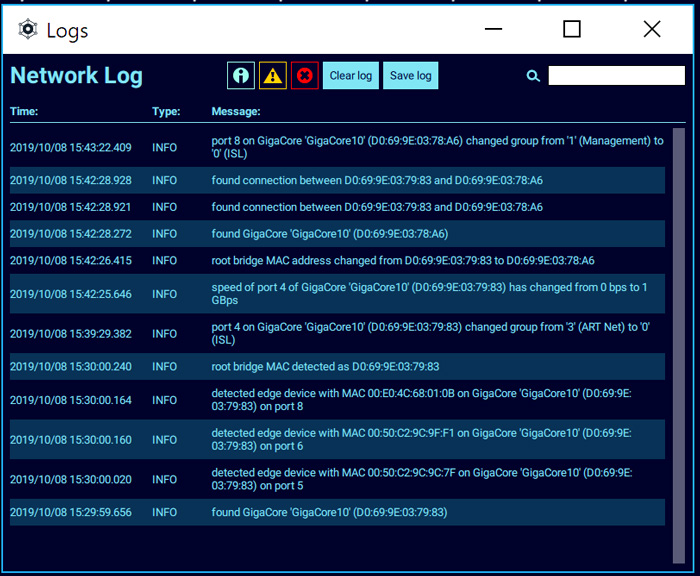Click INFO type in 15:39:29.382 row

pos(164,334)
